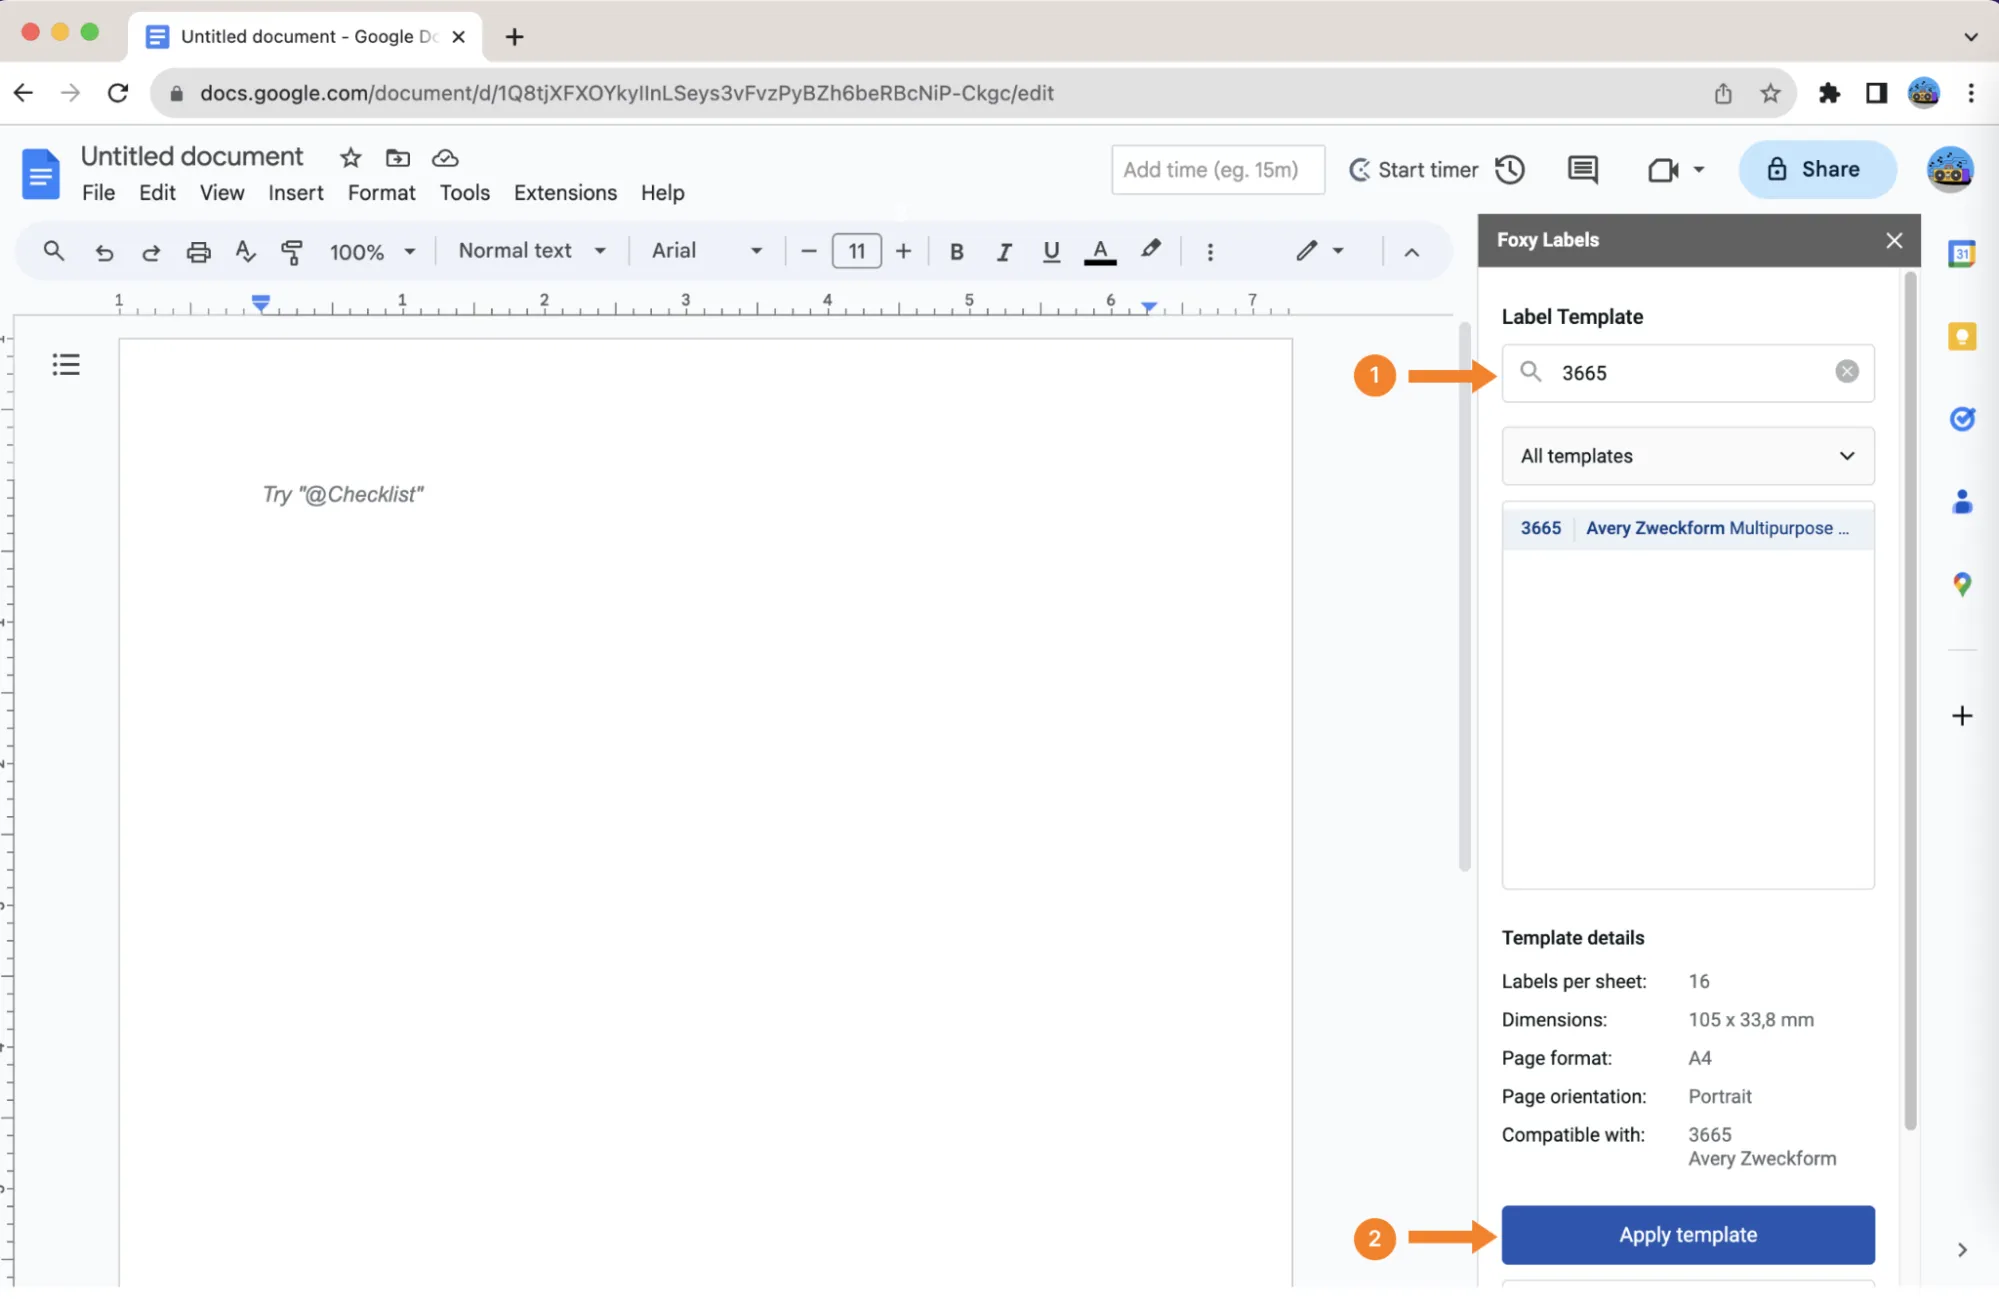Open a new browser tab
Screen dimensions: 1999x1300
pos(514,37)
